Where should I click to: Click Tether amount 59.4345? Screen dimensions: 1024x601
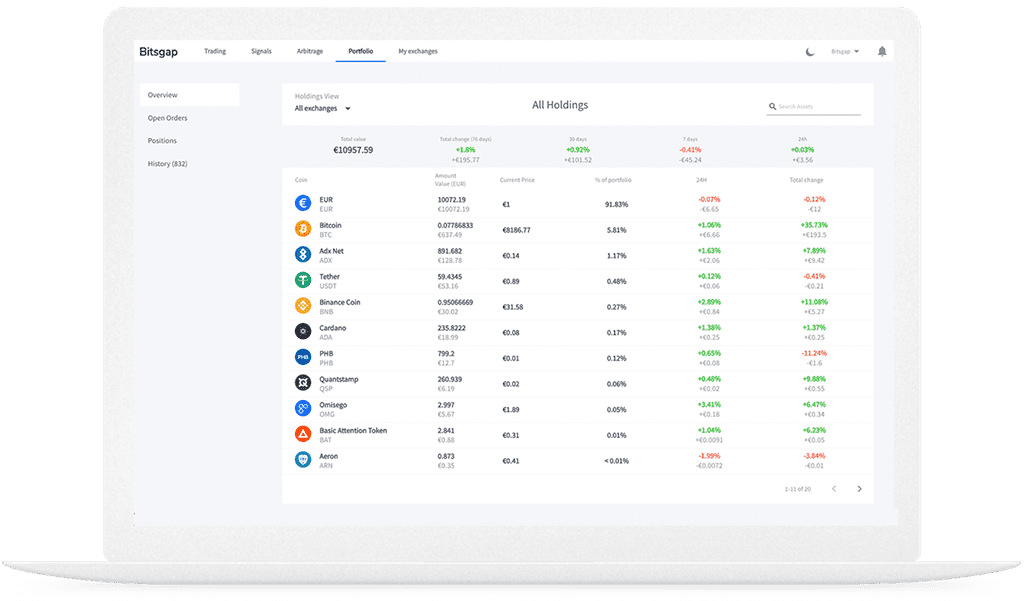tap(450, 277)
